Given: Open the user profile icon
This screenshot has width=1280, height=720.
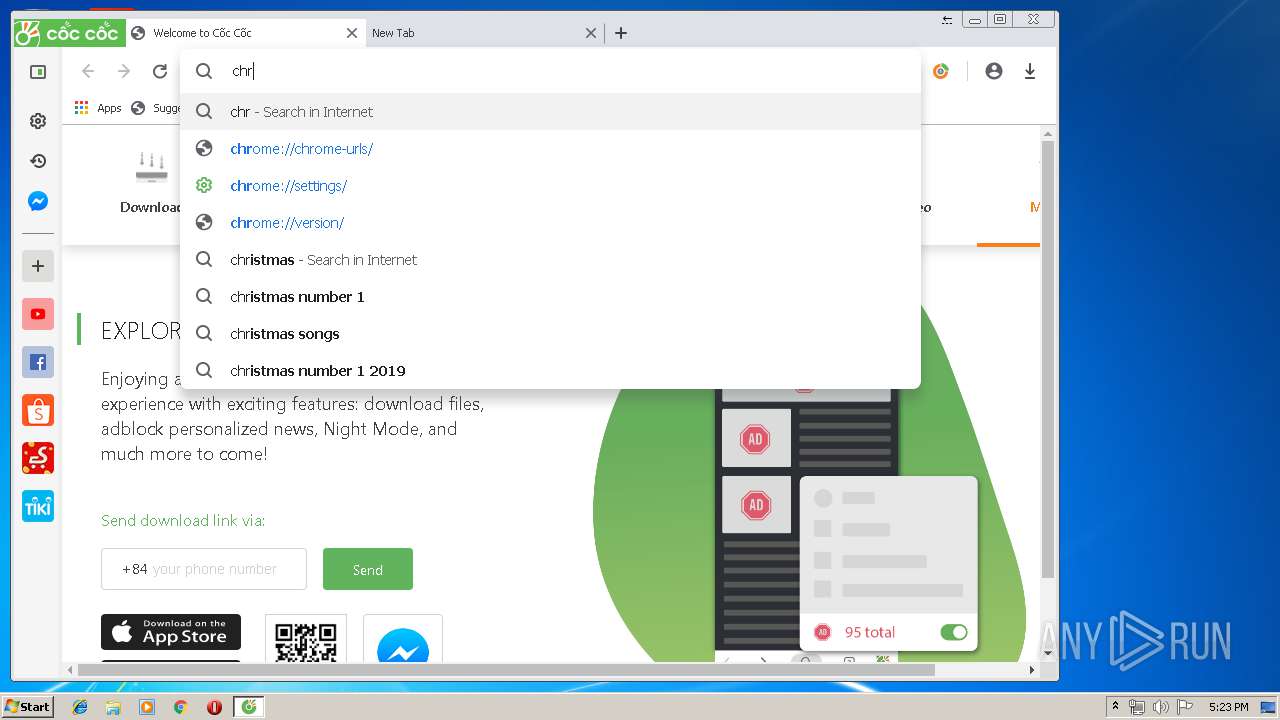Looking at the screenshot, I should tap(994, 71).
